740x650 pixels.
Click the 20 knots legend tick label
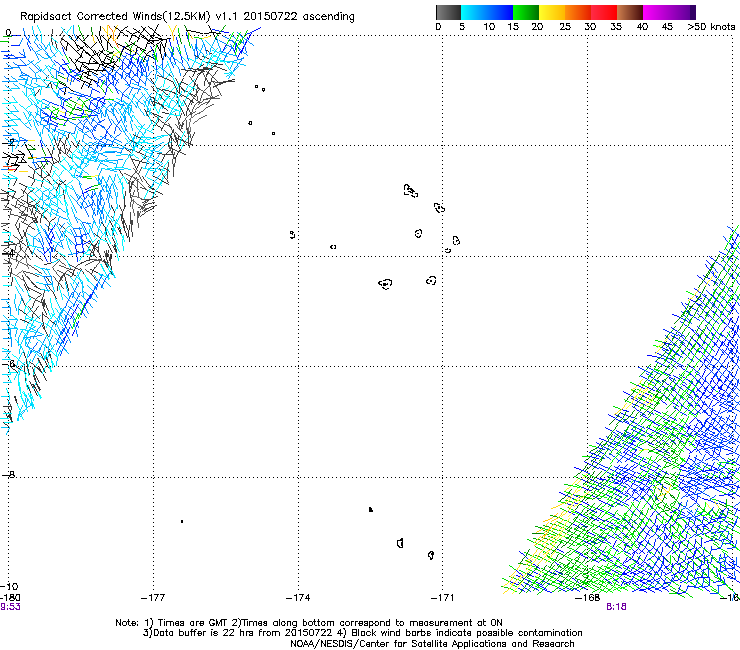tap(537, 27)
